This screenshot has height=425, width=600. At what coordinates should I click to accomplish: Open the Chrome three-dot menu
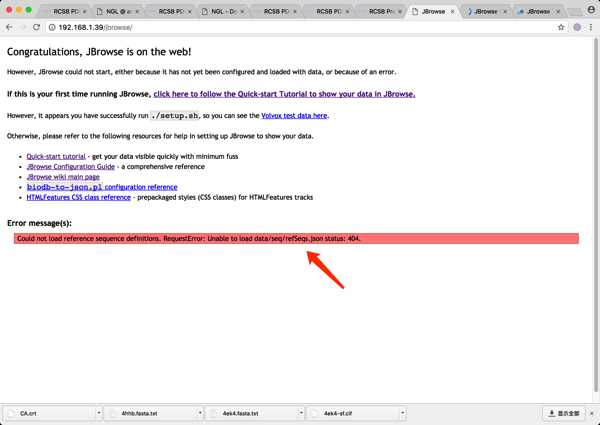click(591, 27)
